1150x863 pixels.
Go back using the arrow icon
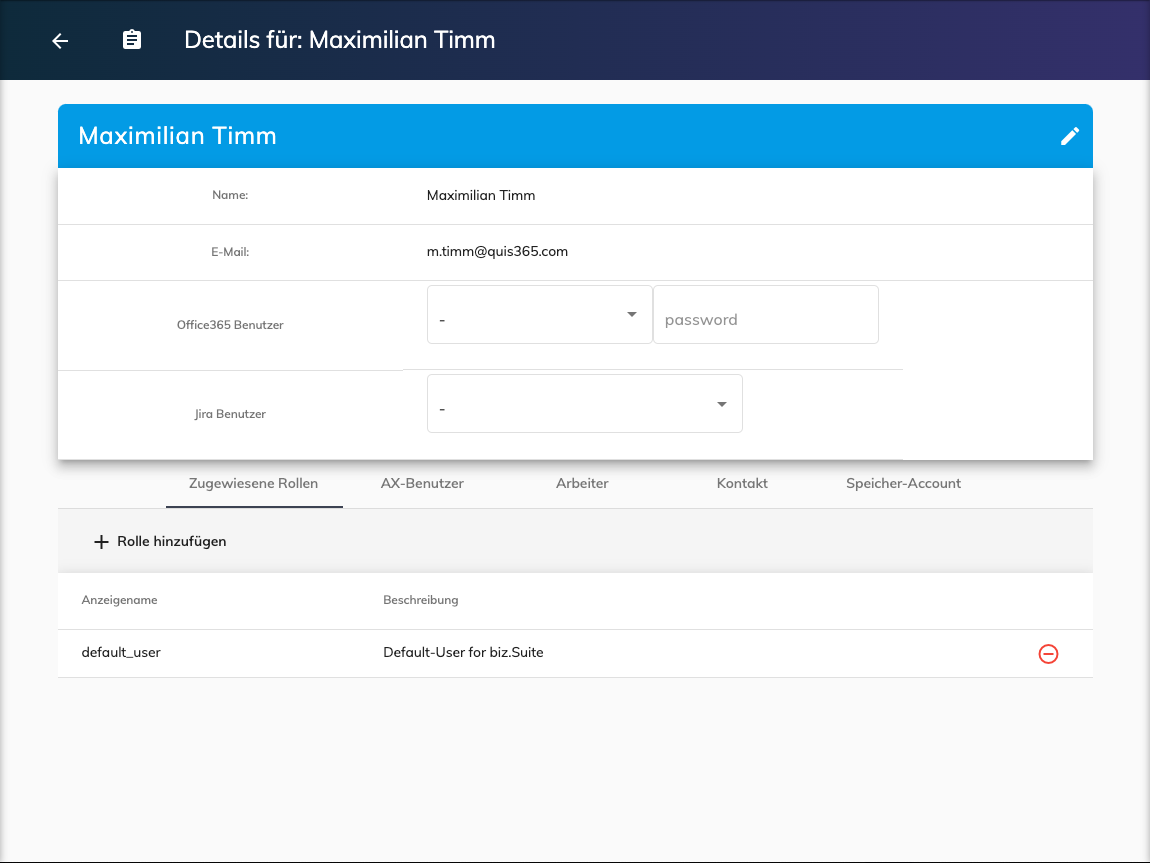[x=60, y=41]
